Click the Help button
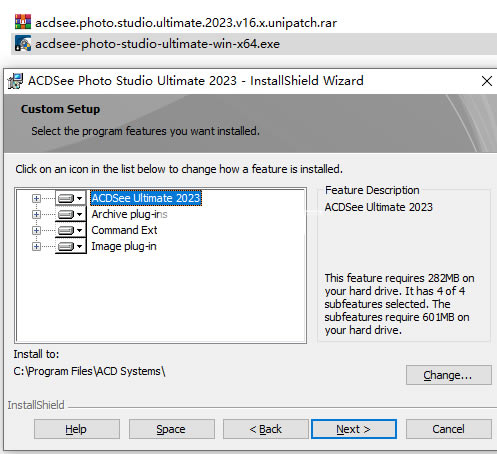The width and height of the screenshot is (497, 454). (77, 429)
